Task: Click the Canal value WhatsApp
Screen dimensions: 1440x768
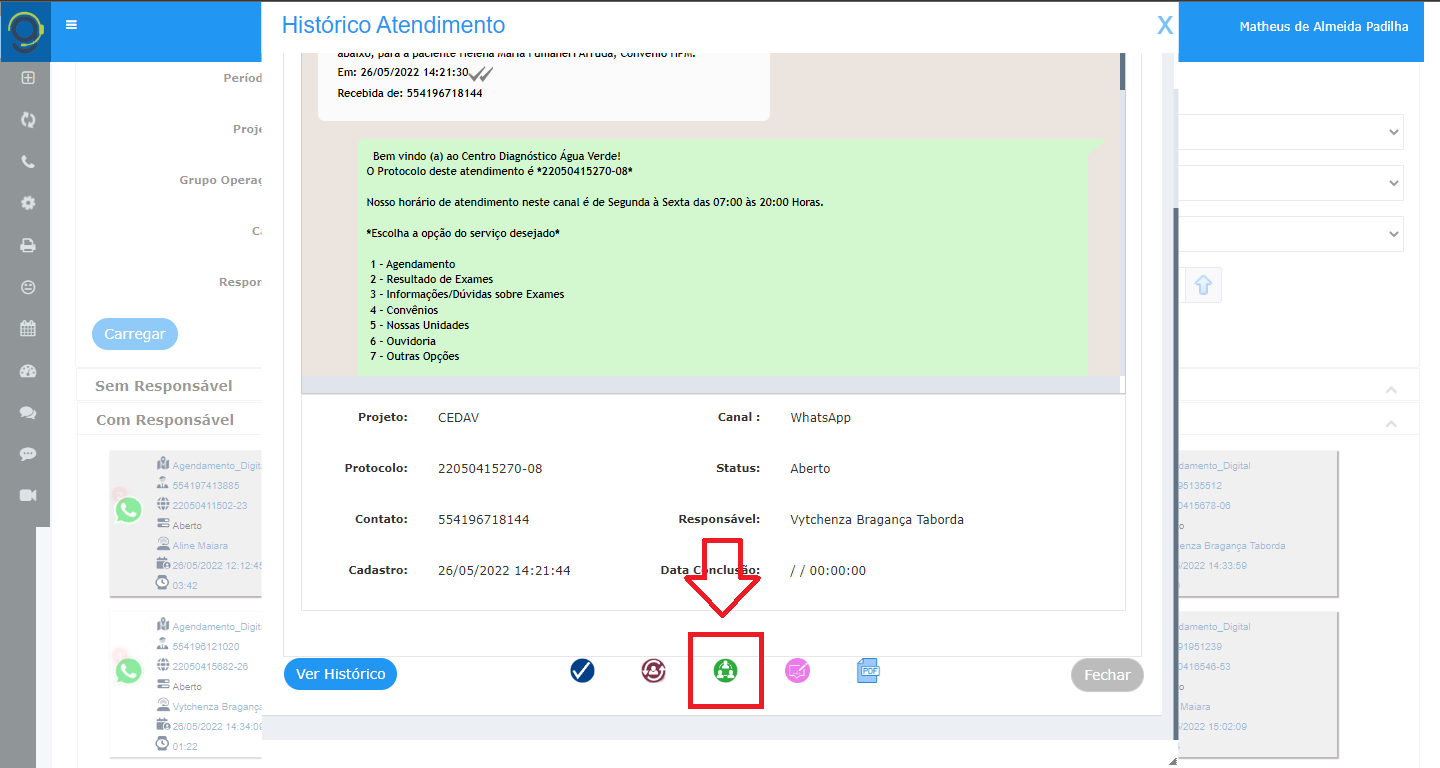Action: 820,417
